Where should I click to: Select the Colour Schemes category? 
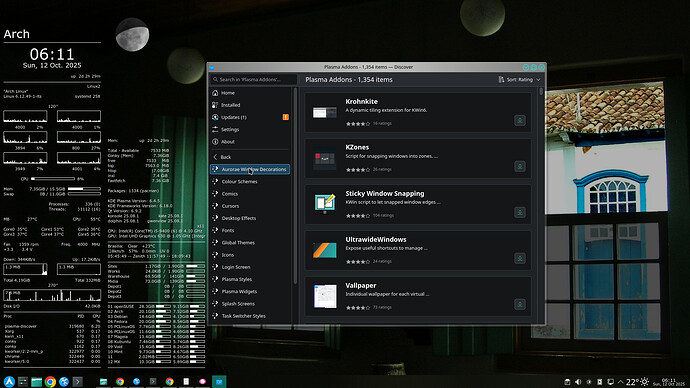point(250,182)
